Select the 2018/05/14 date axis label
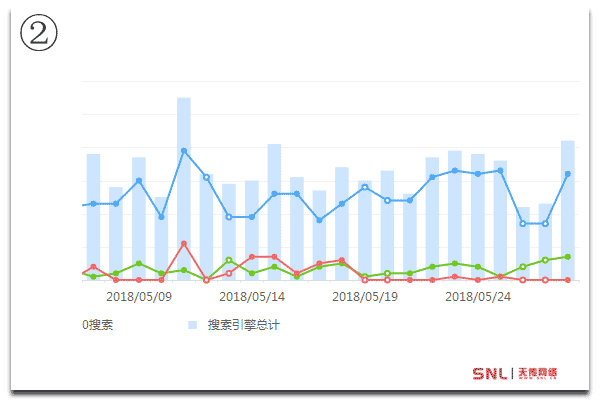The width and height of the screenshot is (600, 405). pyautogui.click(x=252, y=297)
